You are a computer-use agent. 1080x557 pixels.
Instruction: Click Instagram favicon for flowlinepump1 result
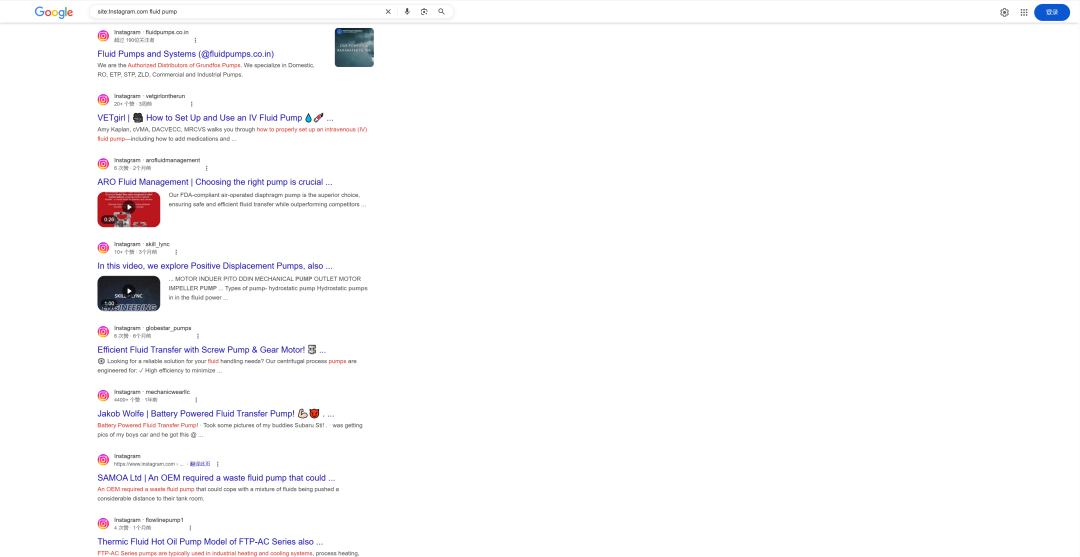click(103, 524)
